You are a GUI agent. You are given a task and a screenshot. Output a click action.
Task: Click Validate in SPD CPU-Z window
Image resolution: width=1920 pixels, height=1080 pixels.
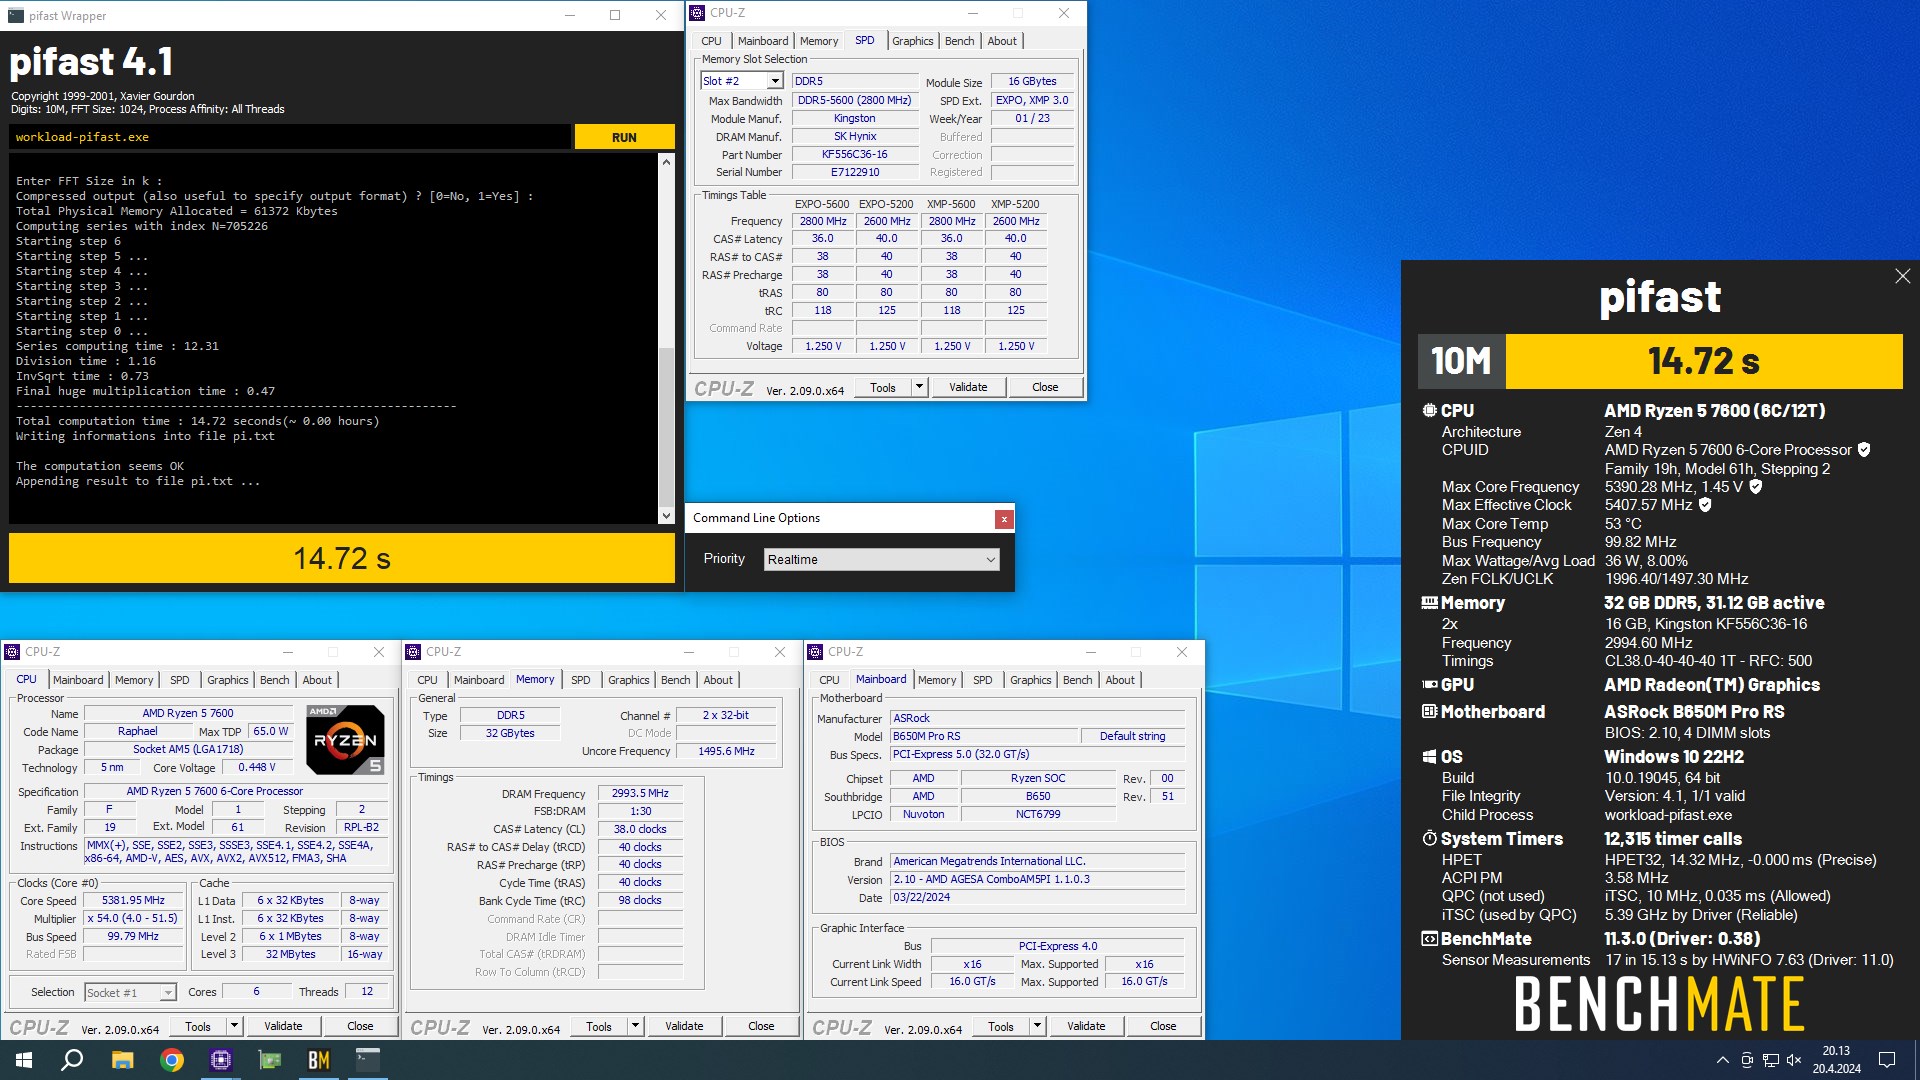click(968, 387)
